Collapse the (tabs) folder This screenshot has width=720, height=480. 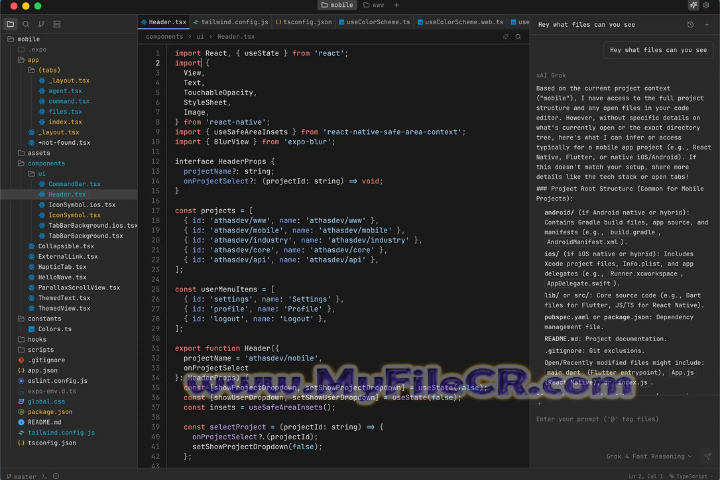tap(44, 70)
